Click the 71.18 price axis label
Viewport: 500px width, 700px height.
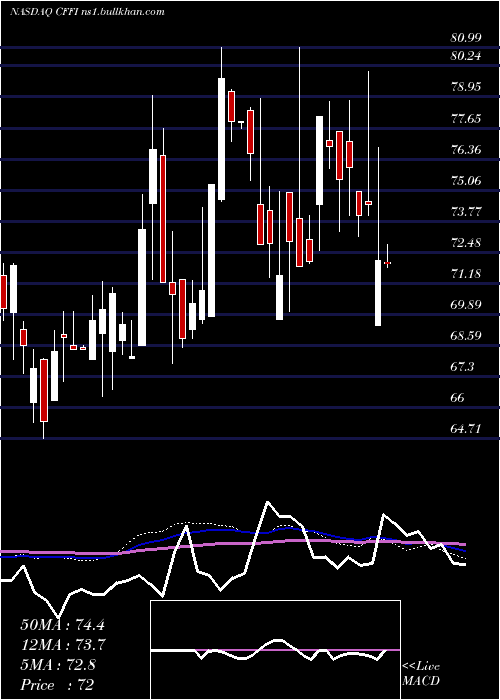[x=466, y=274]
